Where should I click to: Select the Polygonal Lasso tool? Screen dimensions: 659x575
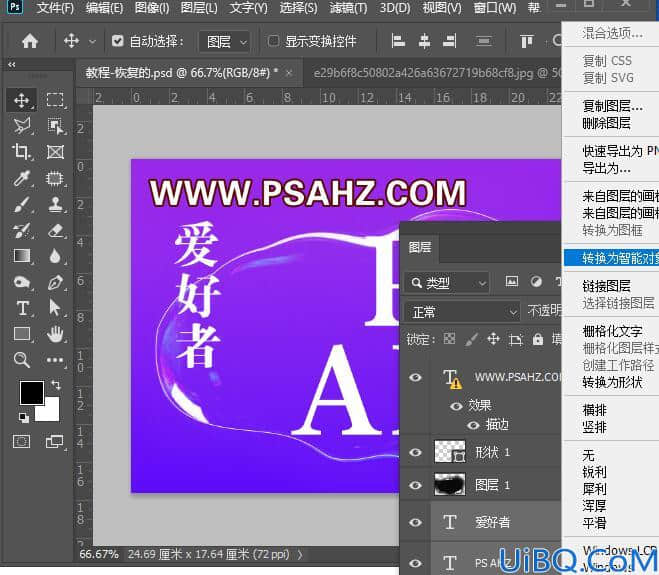pyautogui.click(x=21, y=126)
